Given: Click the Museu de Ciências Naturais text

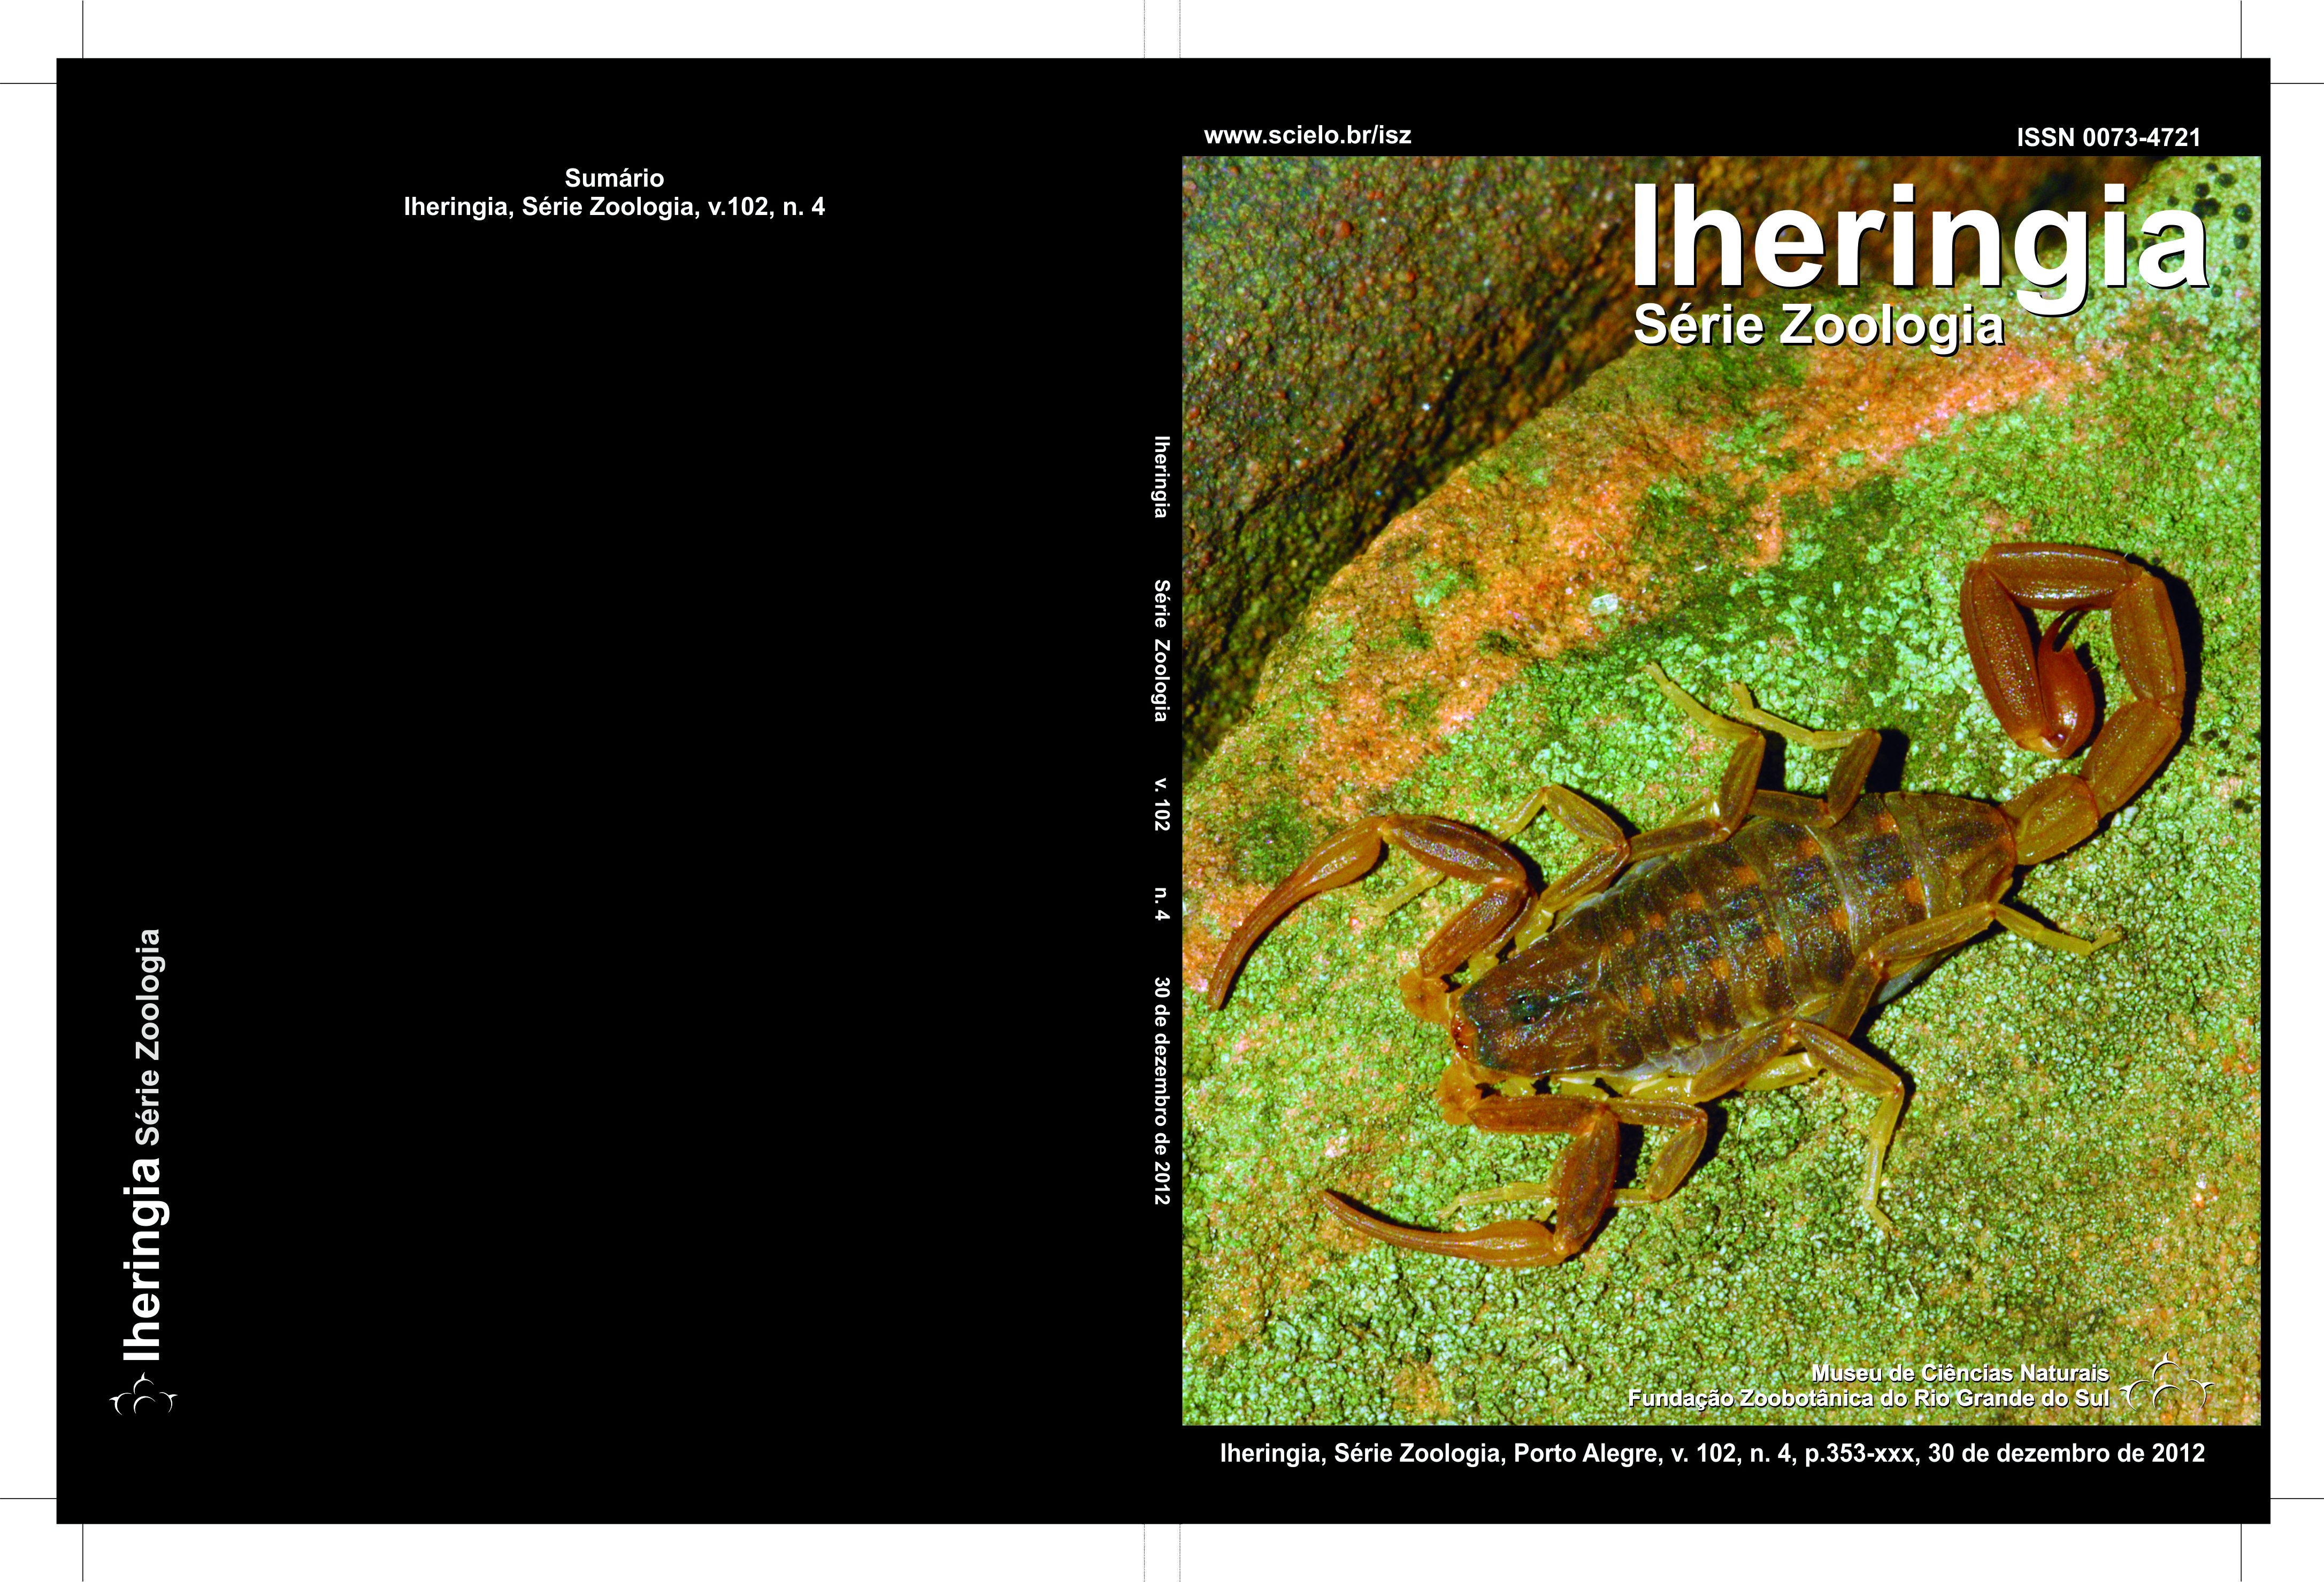Looking at the screenshot, I should tap(1960, 1373).
